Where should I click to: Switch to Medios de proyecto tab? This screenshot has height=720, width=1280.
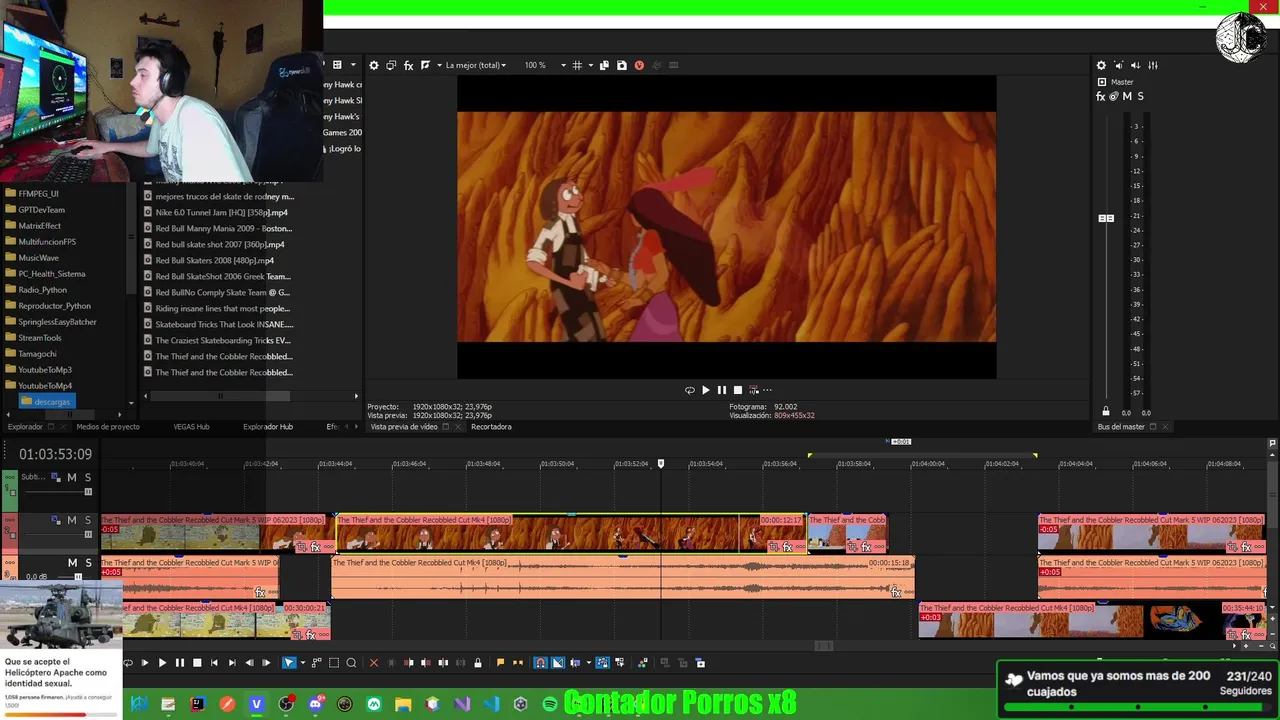point(108,427)
